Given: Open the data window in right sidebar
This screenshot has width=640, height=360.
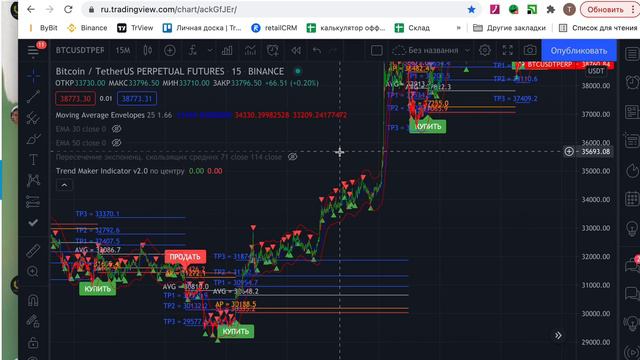Looking at the screenshot, I should pos(632,141).
